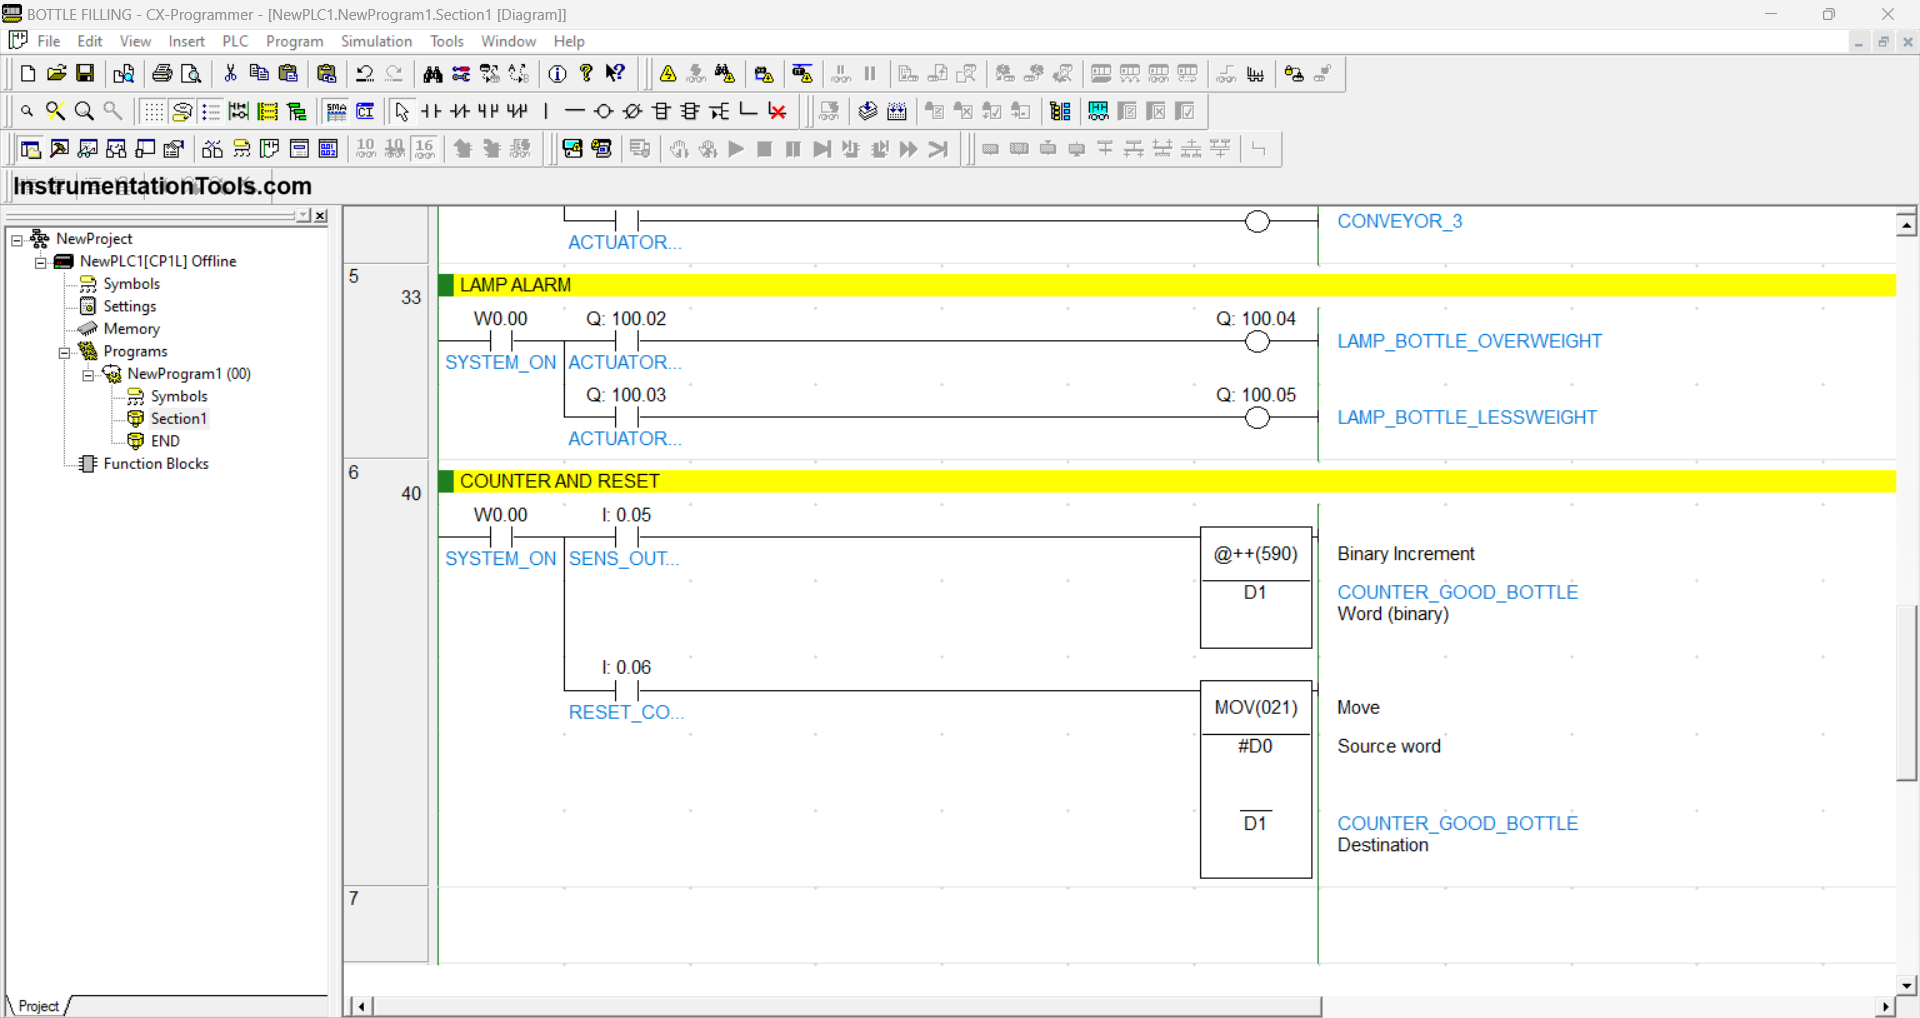Open the Program menu
Screen dimensions: 1920x1018
294,41
